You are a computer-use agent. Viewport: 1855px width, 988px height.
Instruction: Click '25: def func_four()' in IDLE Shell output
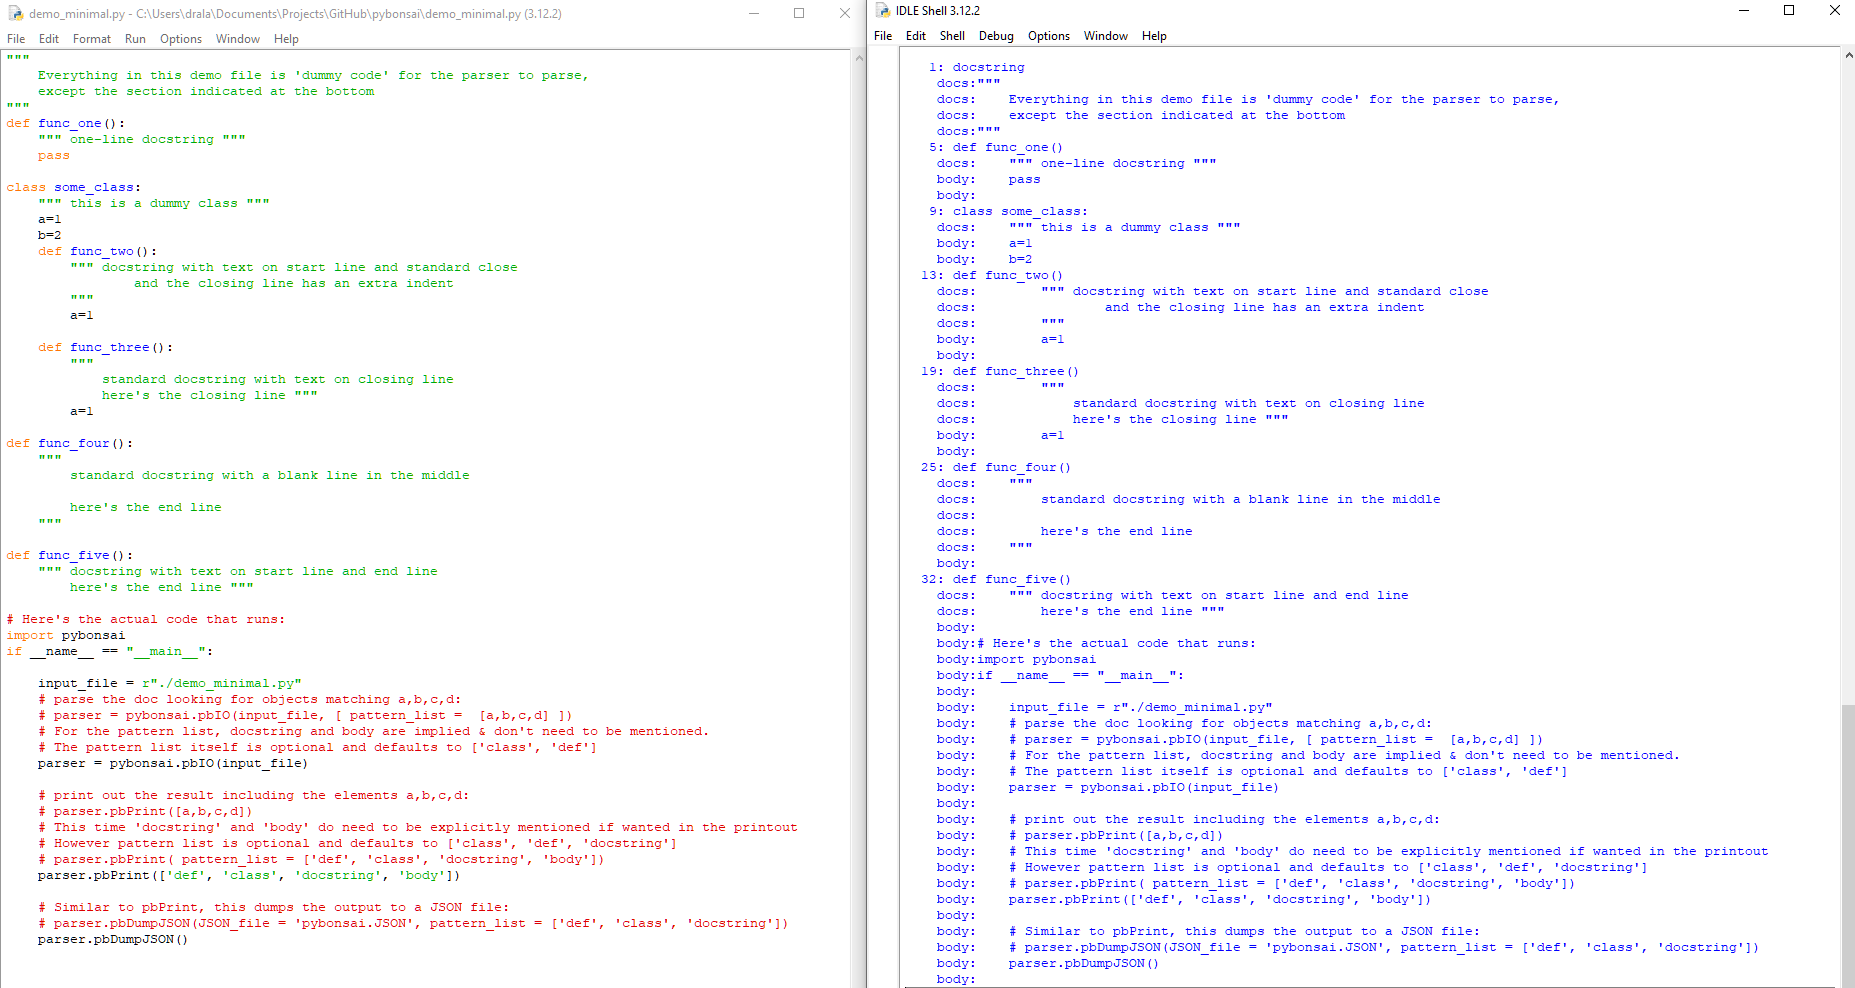pyautogui.click(x=996, y=468)
